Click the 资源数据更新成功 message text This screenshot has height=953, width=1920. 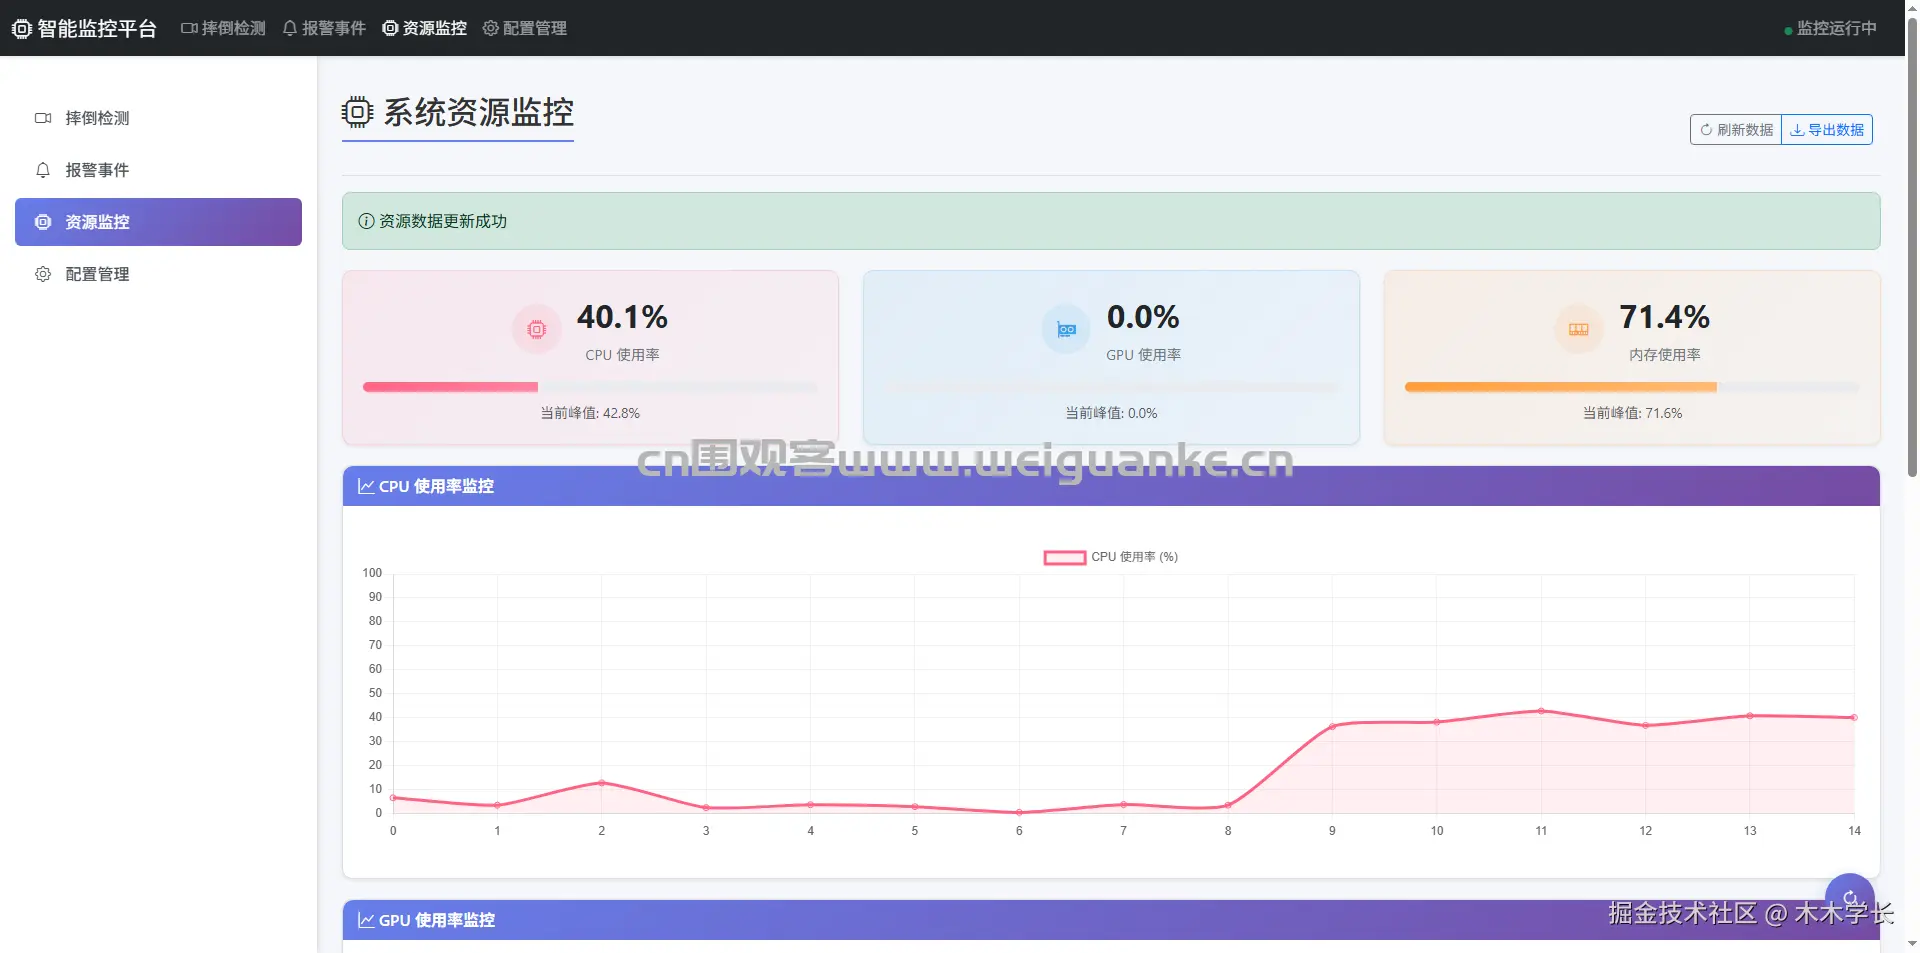click(443, 221)
